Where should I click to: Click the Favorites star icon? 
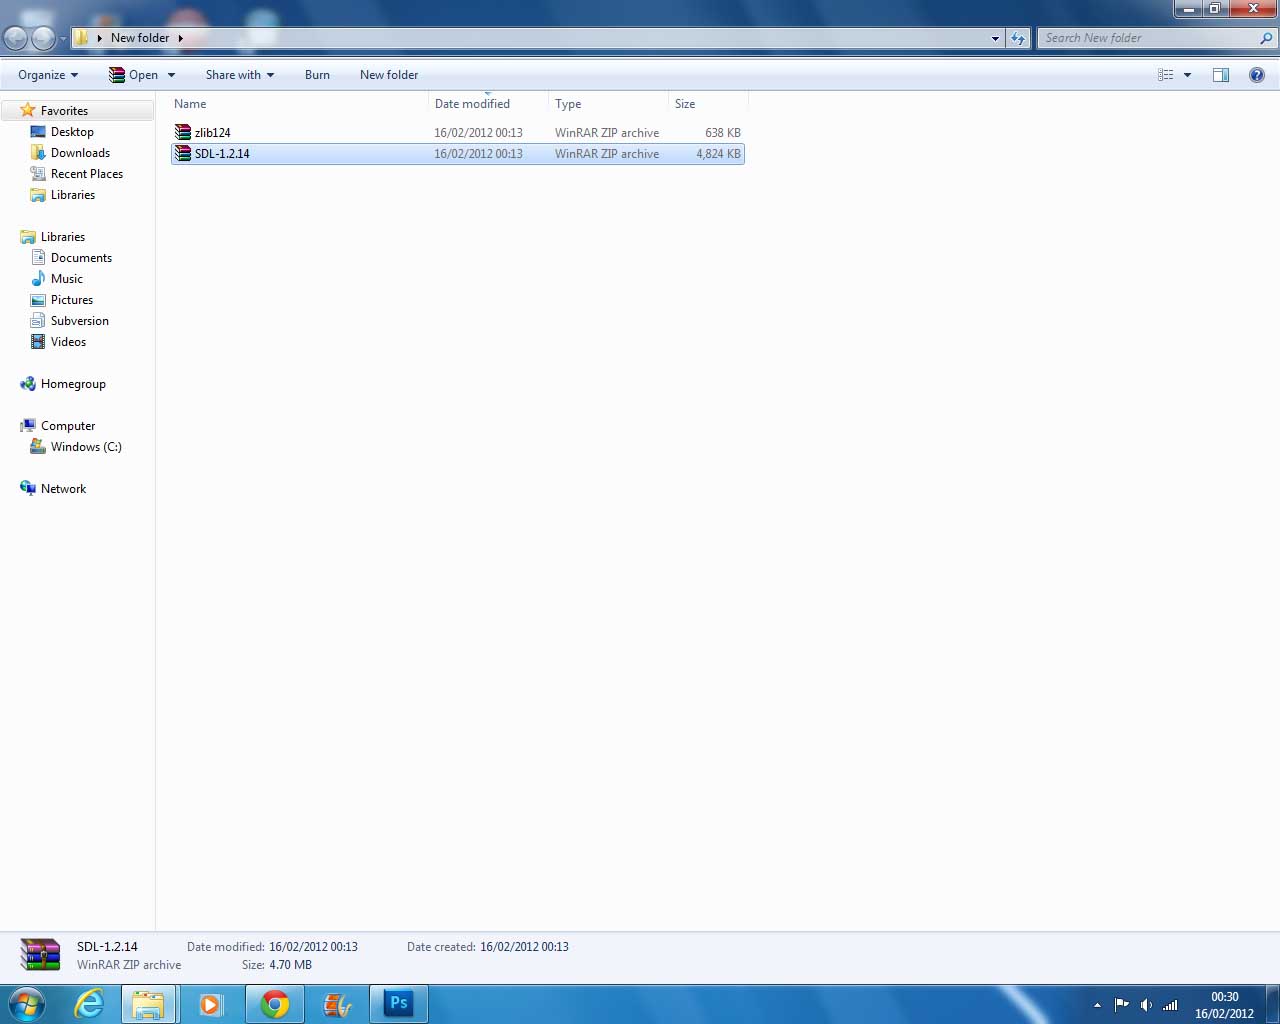pos(28,110)
